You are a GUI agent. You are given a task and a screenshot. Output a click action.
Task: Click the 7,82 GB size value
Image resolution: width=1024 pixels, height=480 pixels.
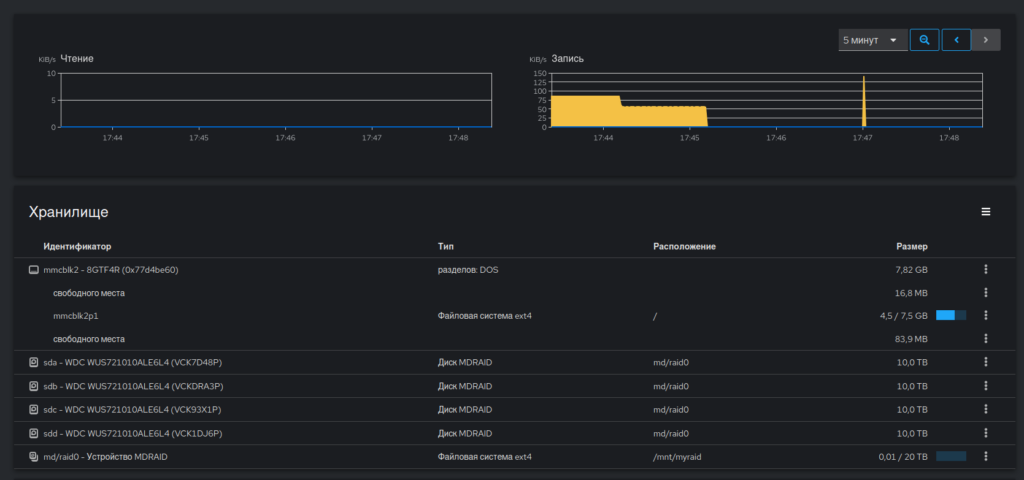[912, 269]
